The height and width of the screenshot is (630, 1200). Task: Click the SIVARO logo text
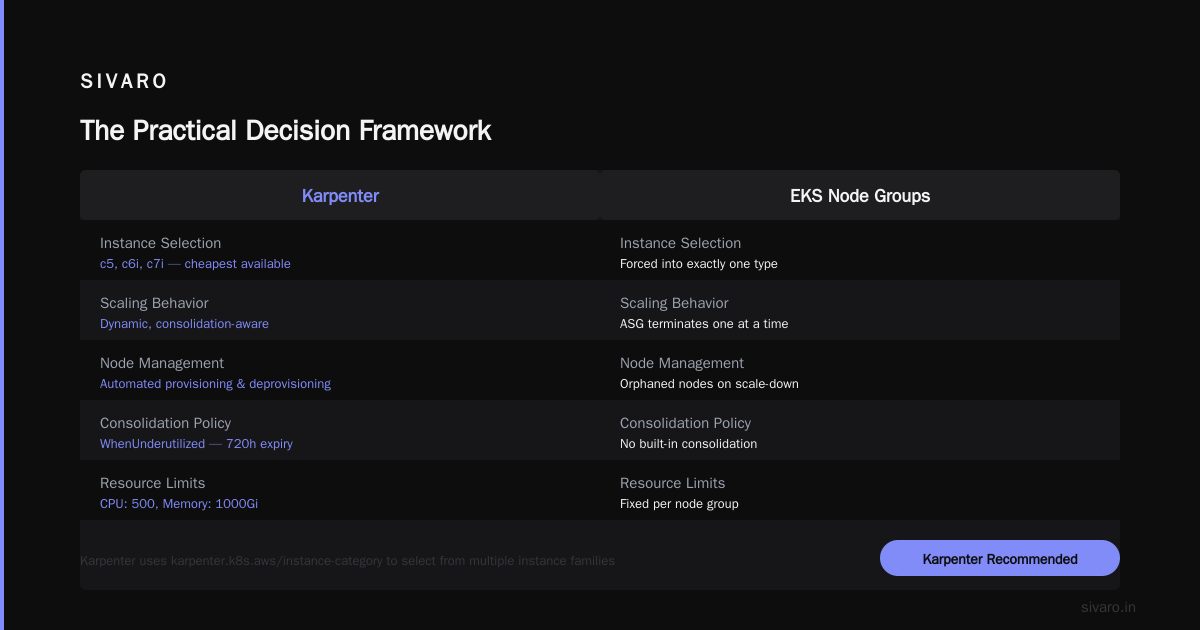[124, 82]
